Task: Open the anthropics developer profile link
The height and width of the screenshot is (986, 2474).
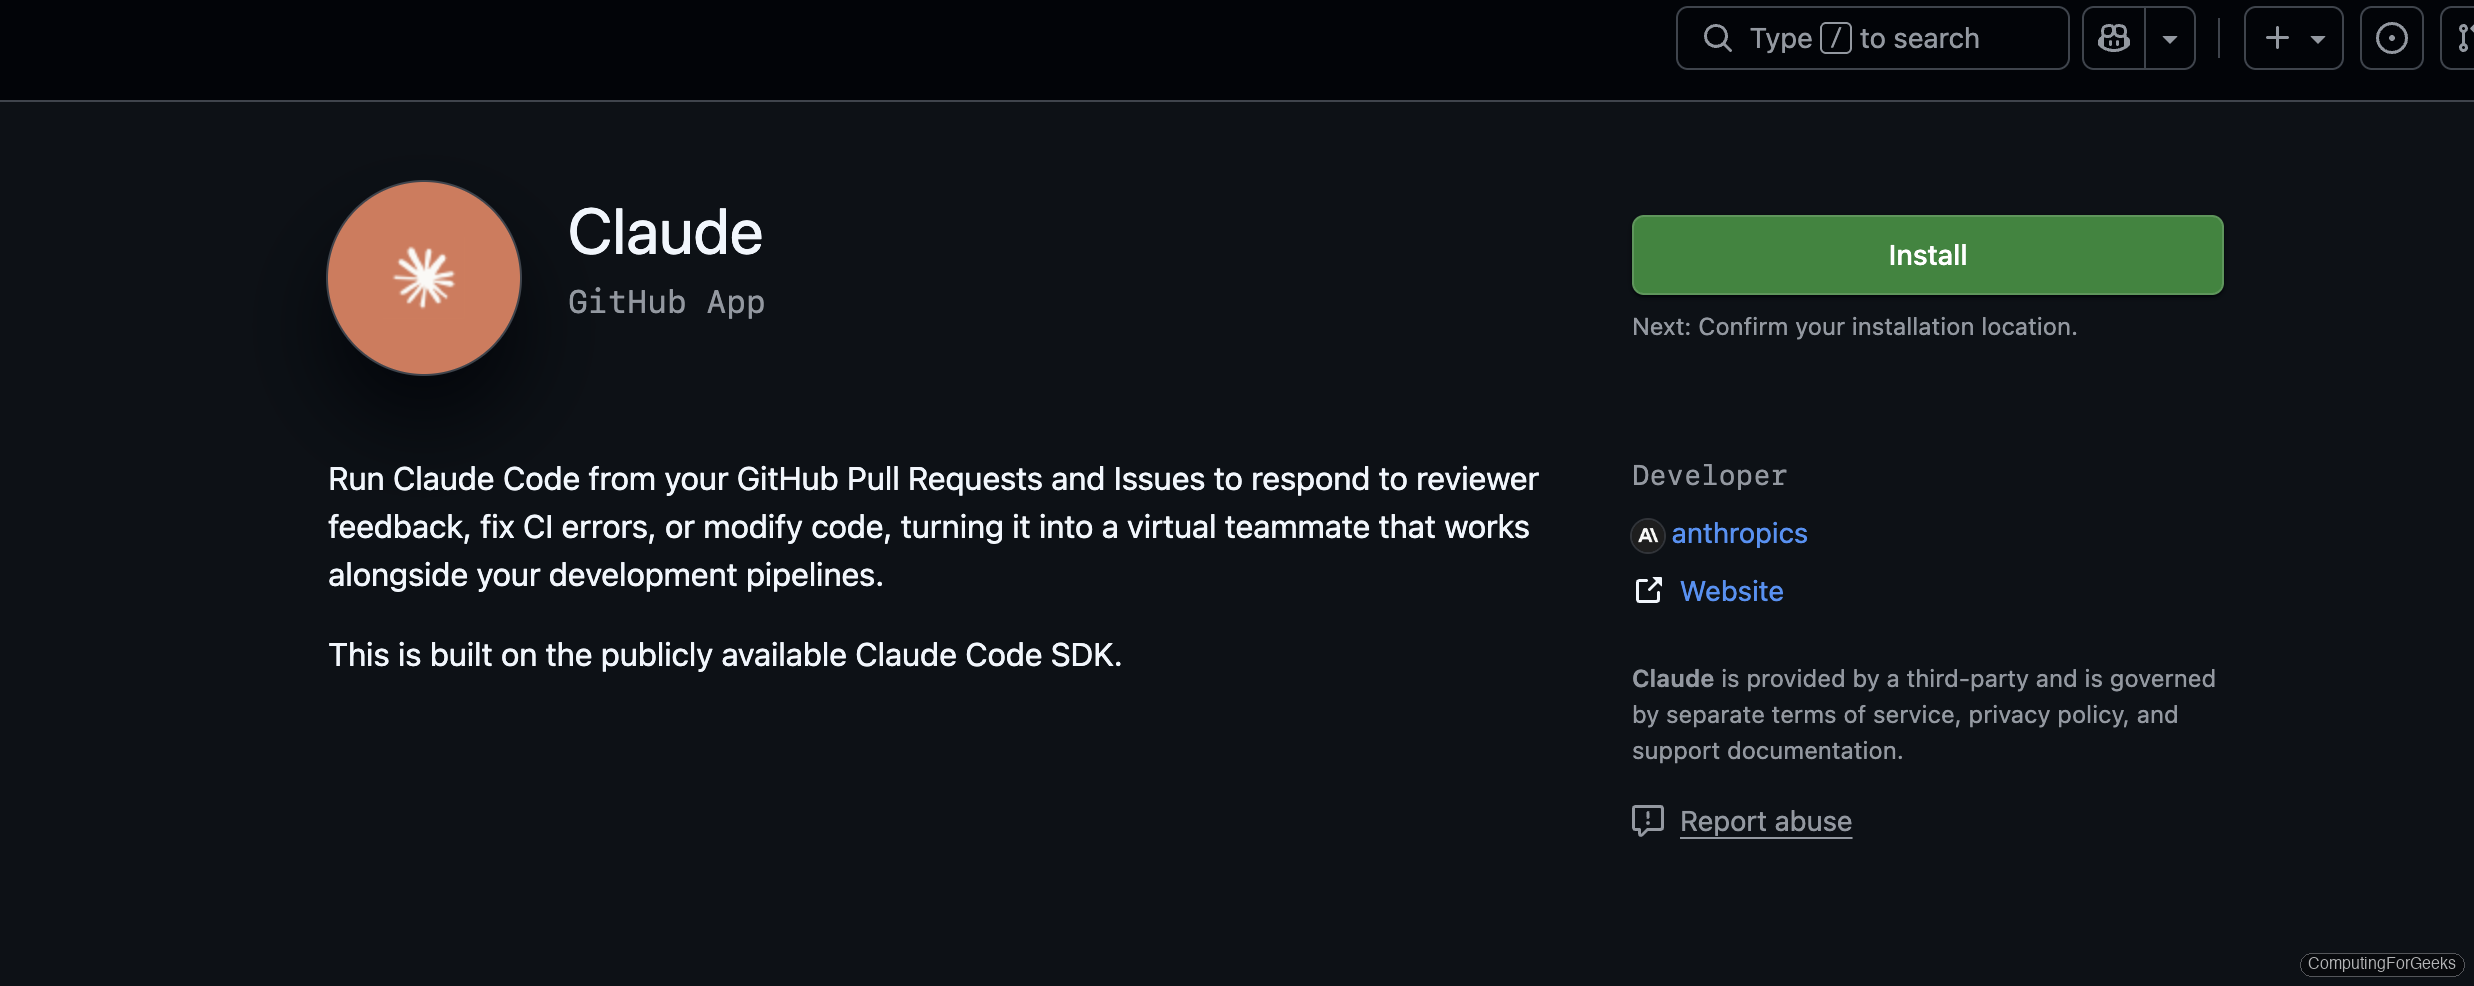Action: (x=1739, y=534)
